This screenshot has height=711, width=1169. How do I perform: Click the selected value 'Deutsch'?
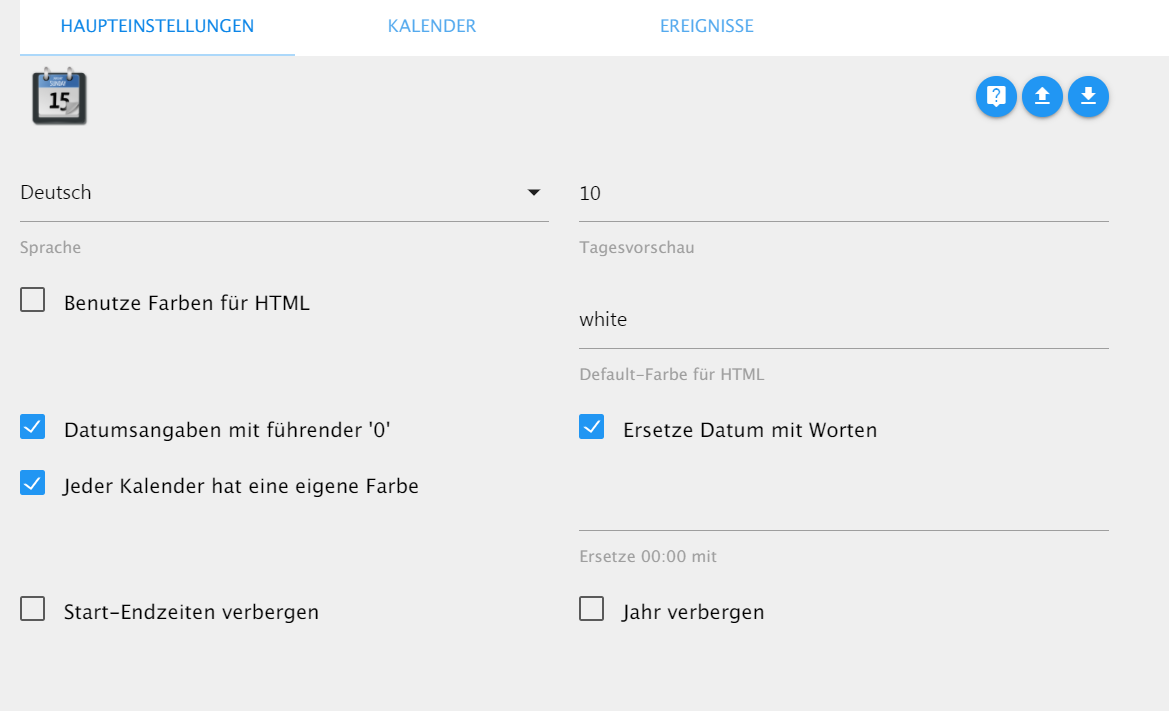pos(56,192)
